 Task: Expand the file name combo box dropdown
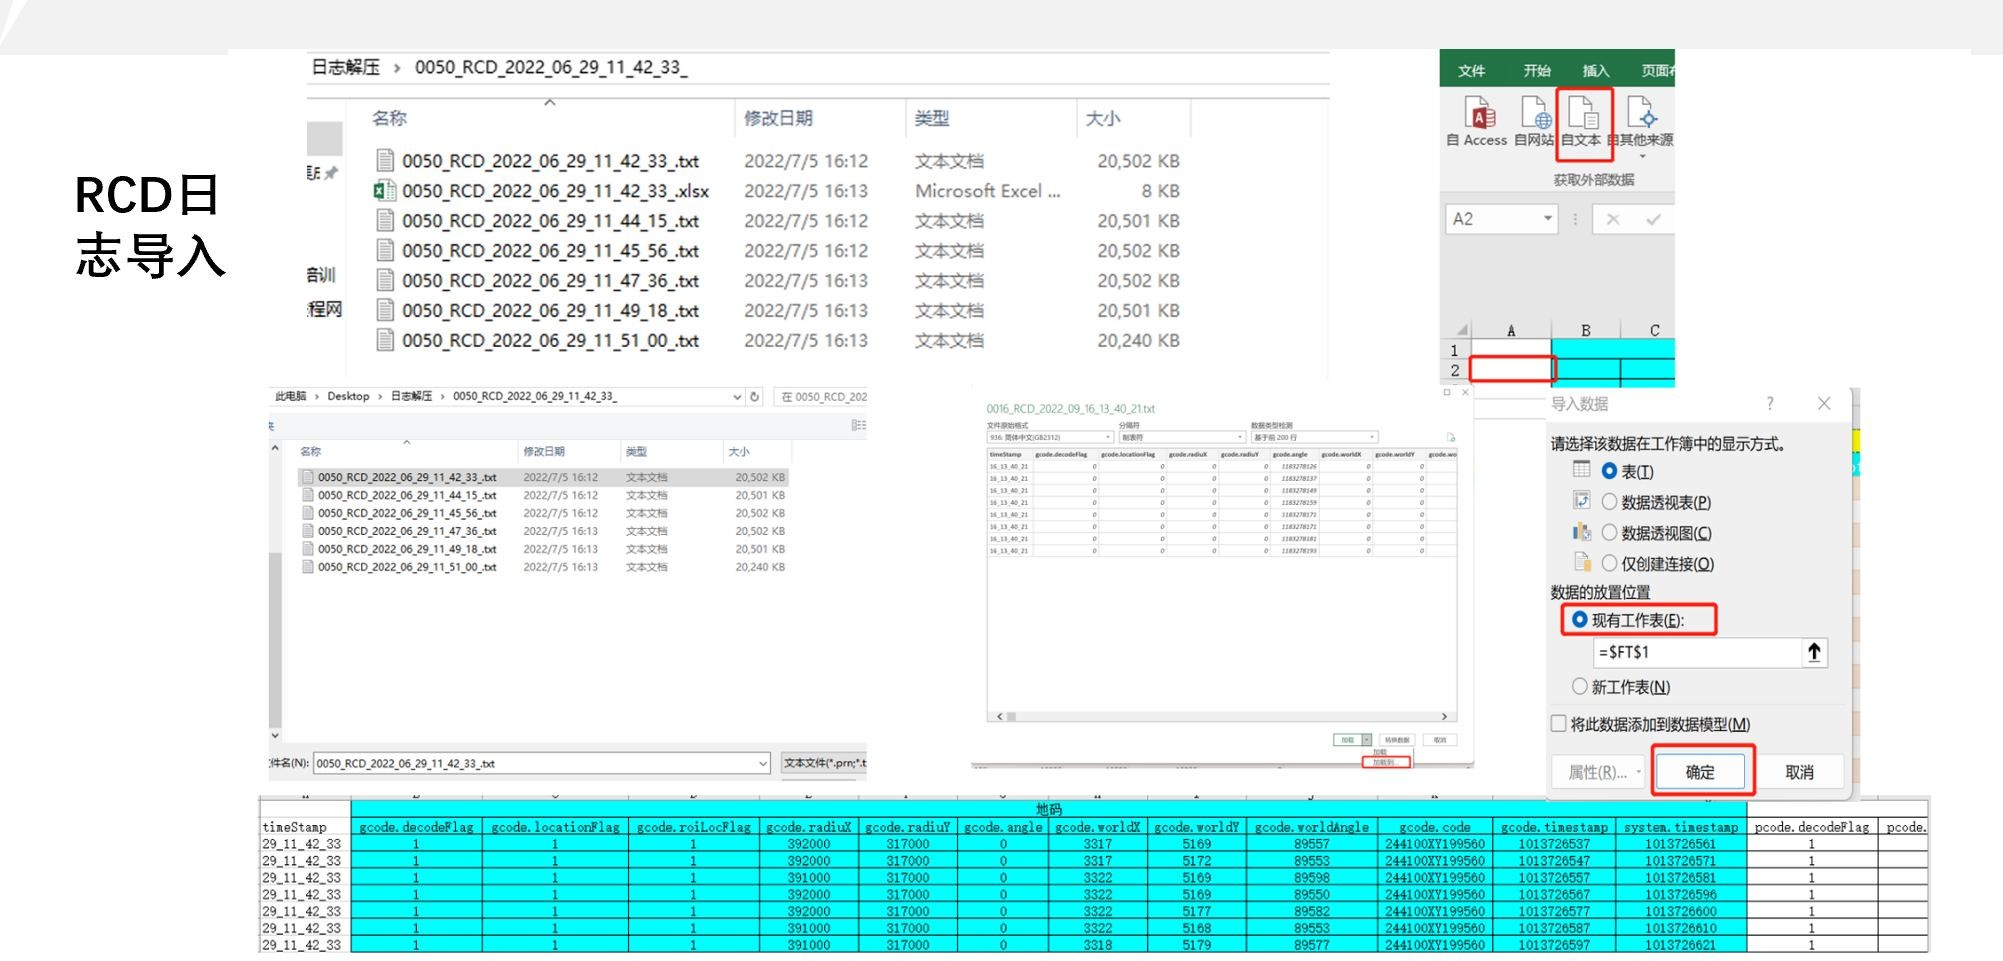[762, 764]
